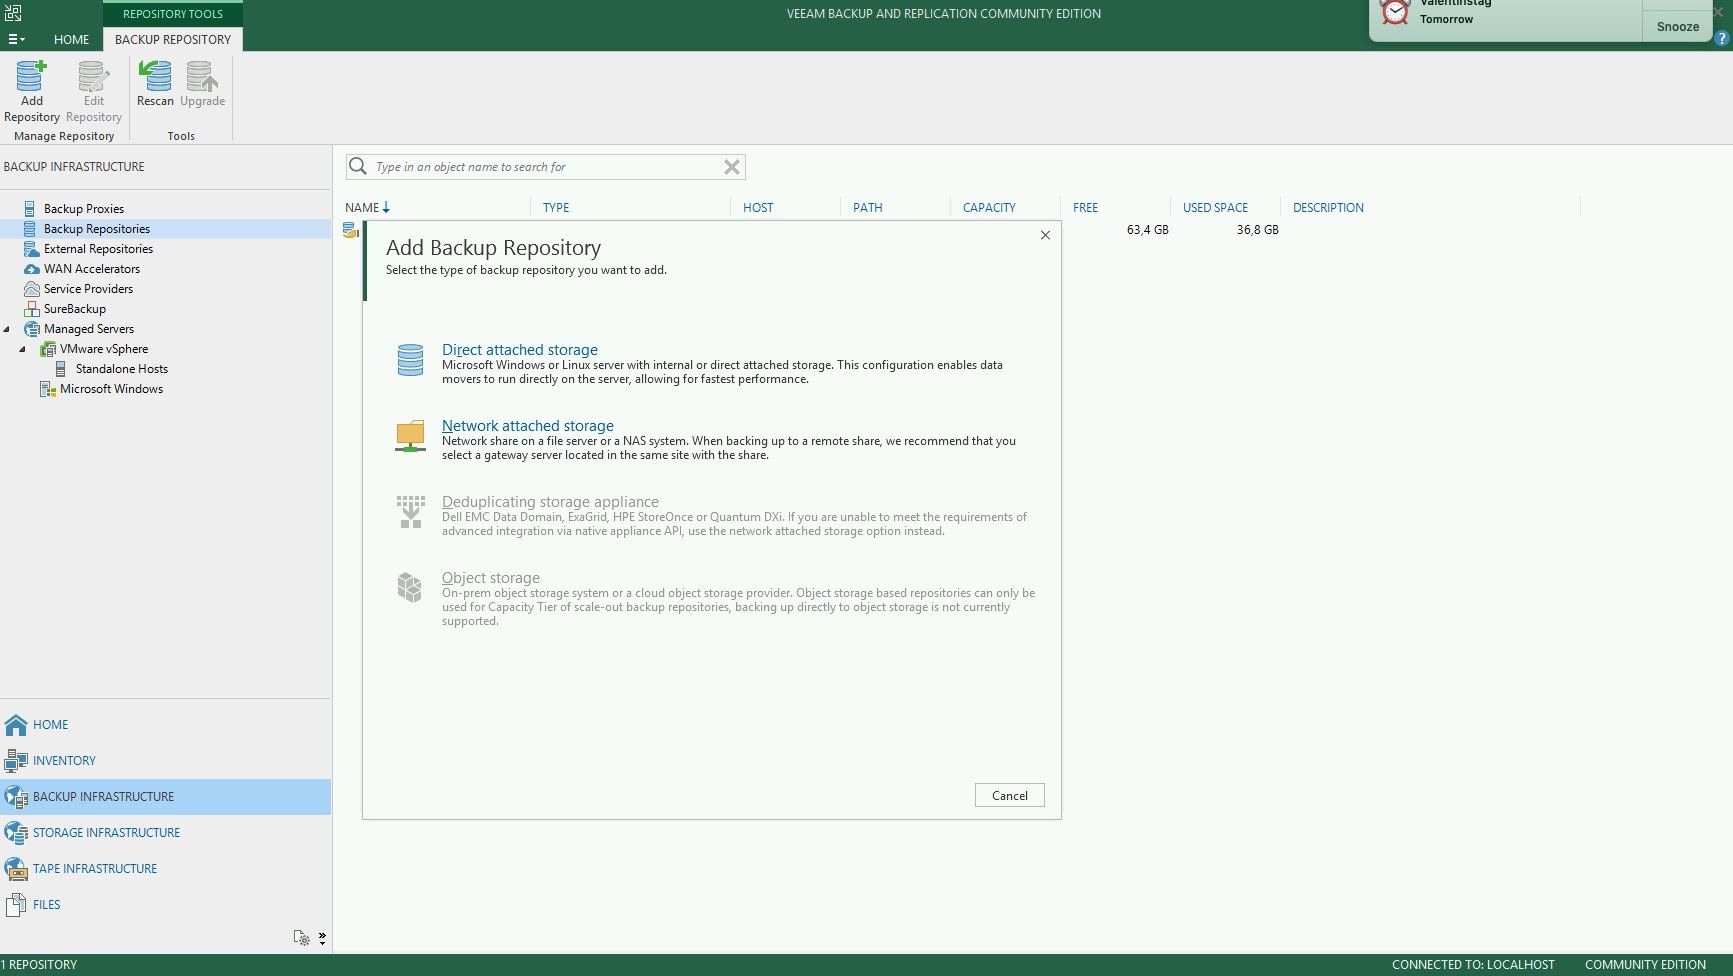The height and width of the screenshot is (976, 1733).
Task: Click the alarm clock reminder icon
Action: (x=1395, y=13)
